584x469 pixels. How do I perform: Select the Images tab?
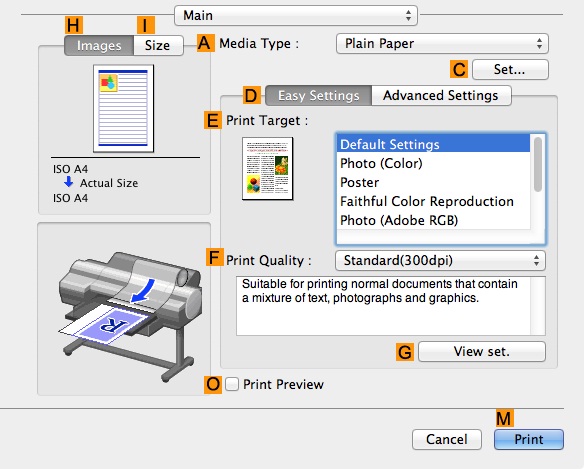click(x=99, y=45)
